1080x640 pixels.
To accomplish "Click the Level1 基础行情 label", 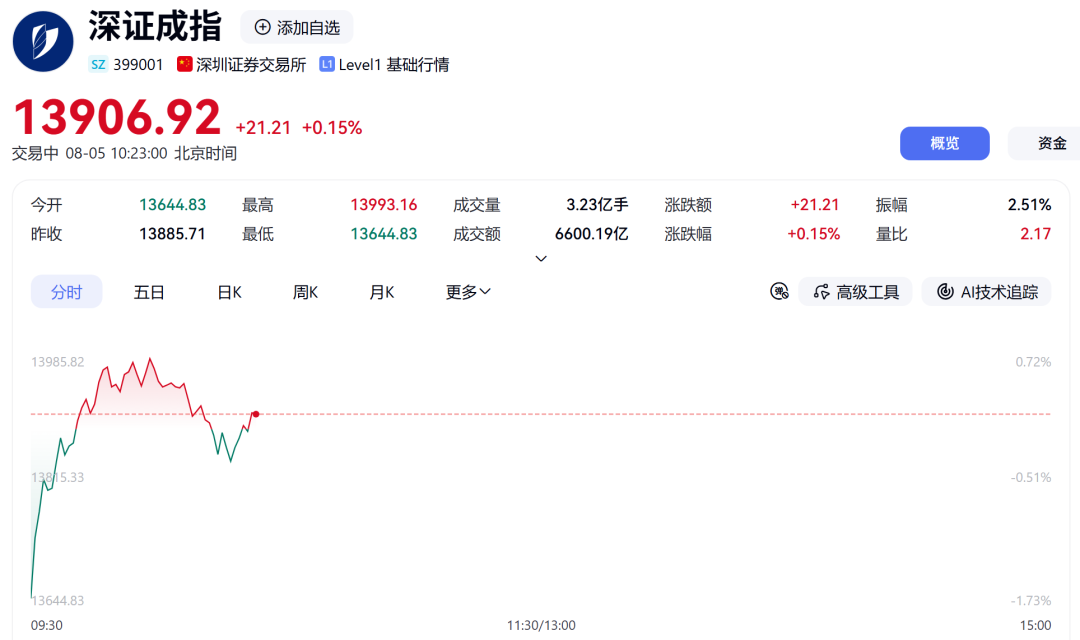I will [393, 65].
